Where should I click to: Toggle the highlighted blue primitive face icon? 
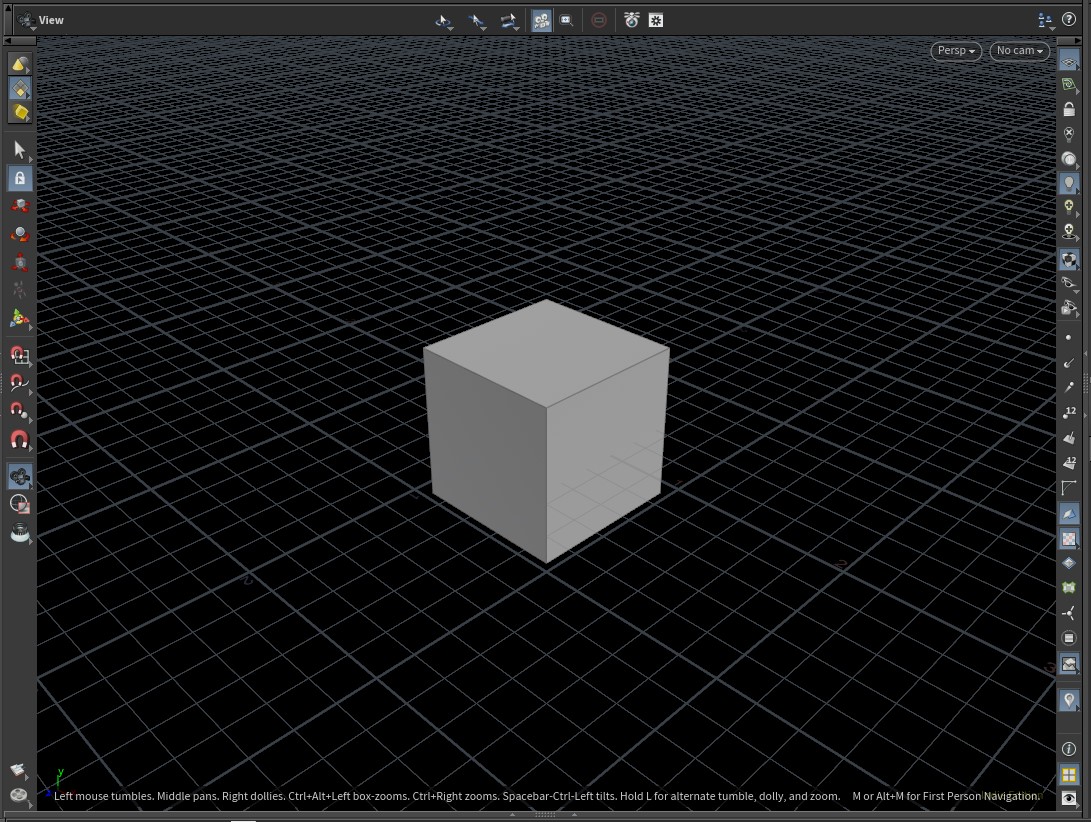click(x=1069, y=514)
